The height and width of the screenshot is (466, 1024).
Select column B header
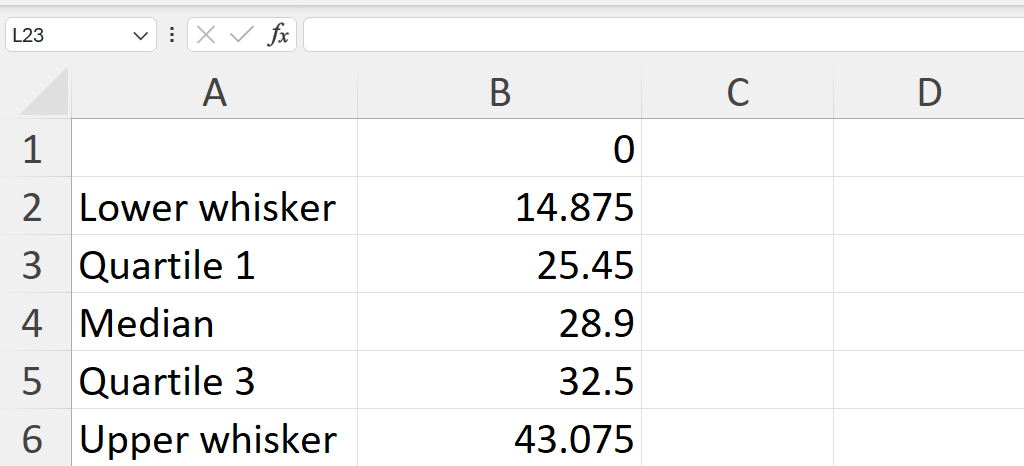coord(500,93)
